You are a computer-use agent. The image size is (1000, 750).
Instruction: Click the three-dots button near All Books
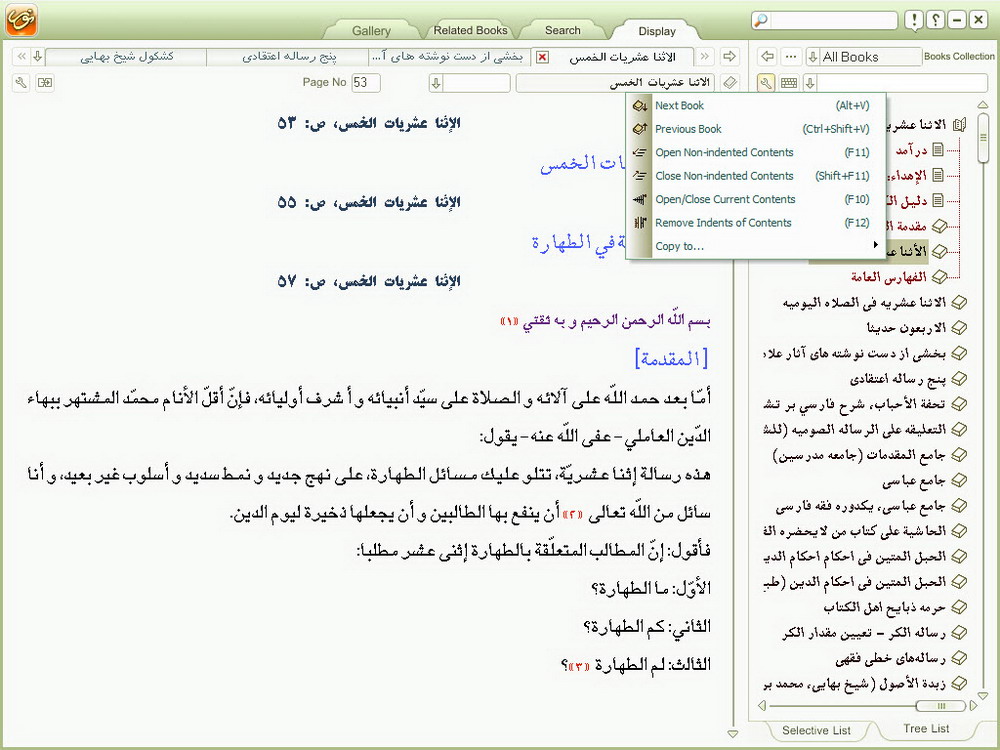click(x=791, y=56)
